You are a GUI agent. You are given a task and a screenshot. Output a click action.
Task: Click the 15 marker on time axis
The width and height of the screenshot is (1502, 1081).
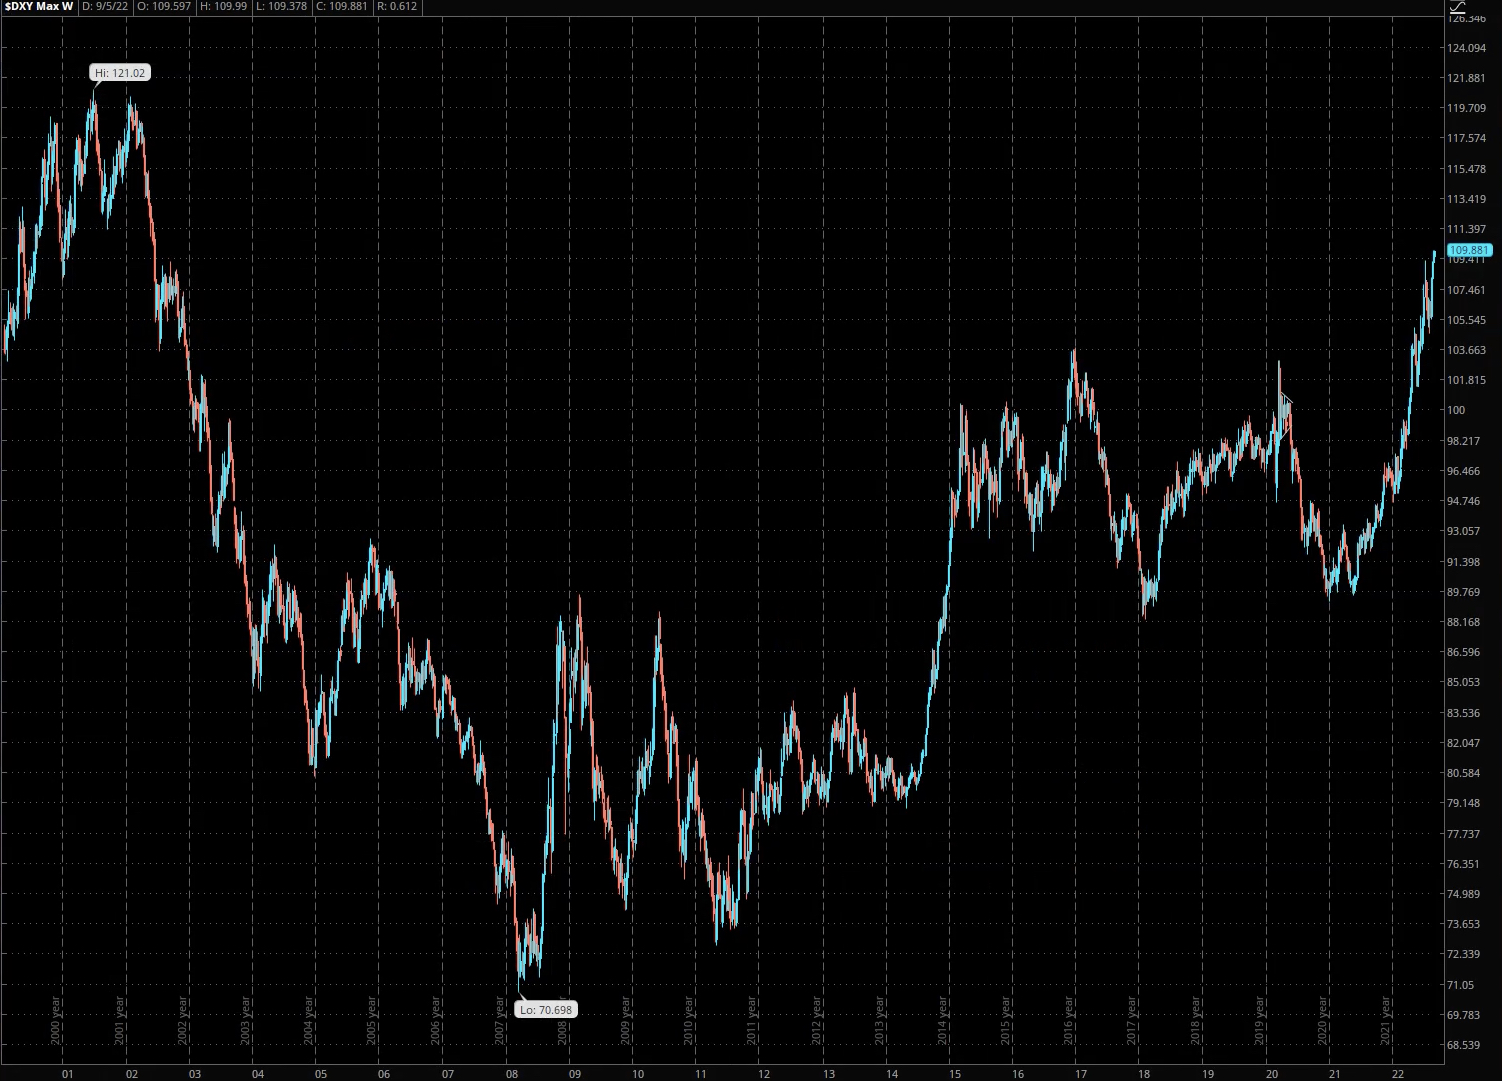click(x=955, y=1074)
